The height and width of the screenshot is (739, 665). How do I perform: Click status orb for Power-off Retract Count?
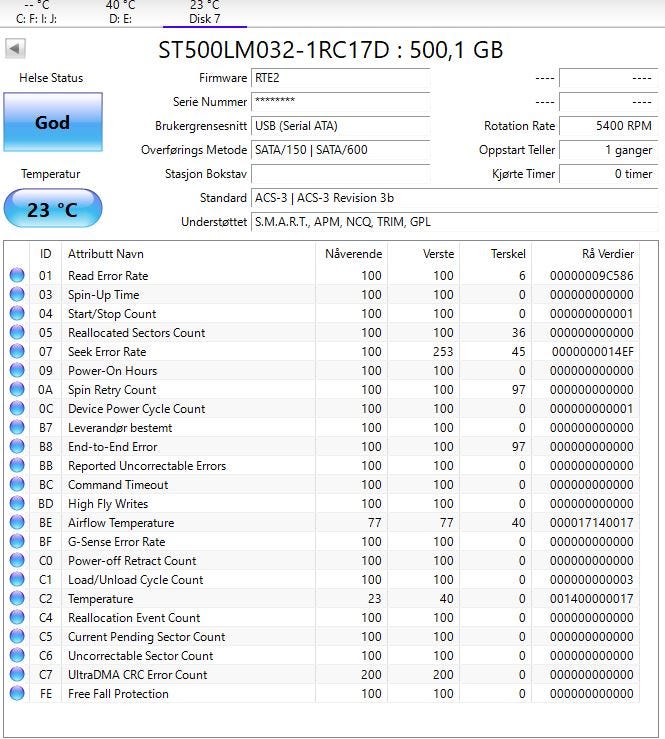tap(17, 560)
